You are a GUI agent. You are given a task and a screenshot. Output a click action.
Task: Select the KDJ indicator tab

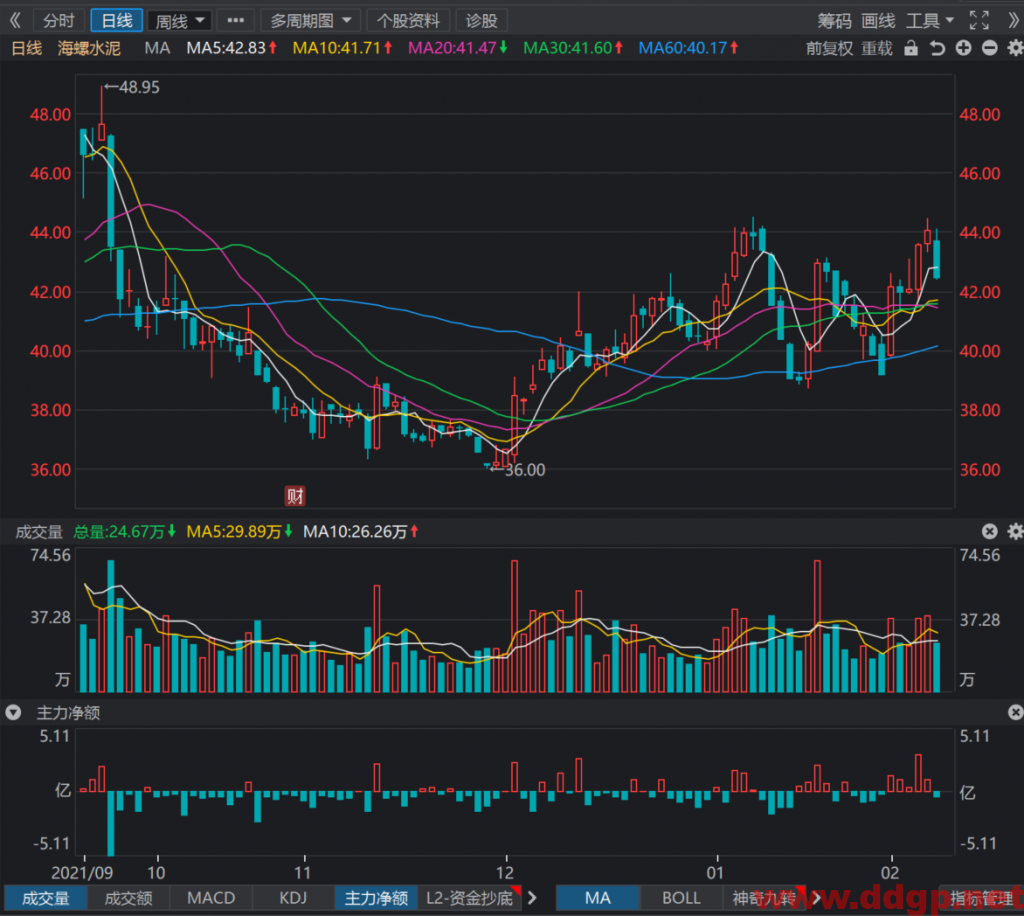tap(293, 898)
